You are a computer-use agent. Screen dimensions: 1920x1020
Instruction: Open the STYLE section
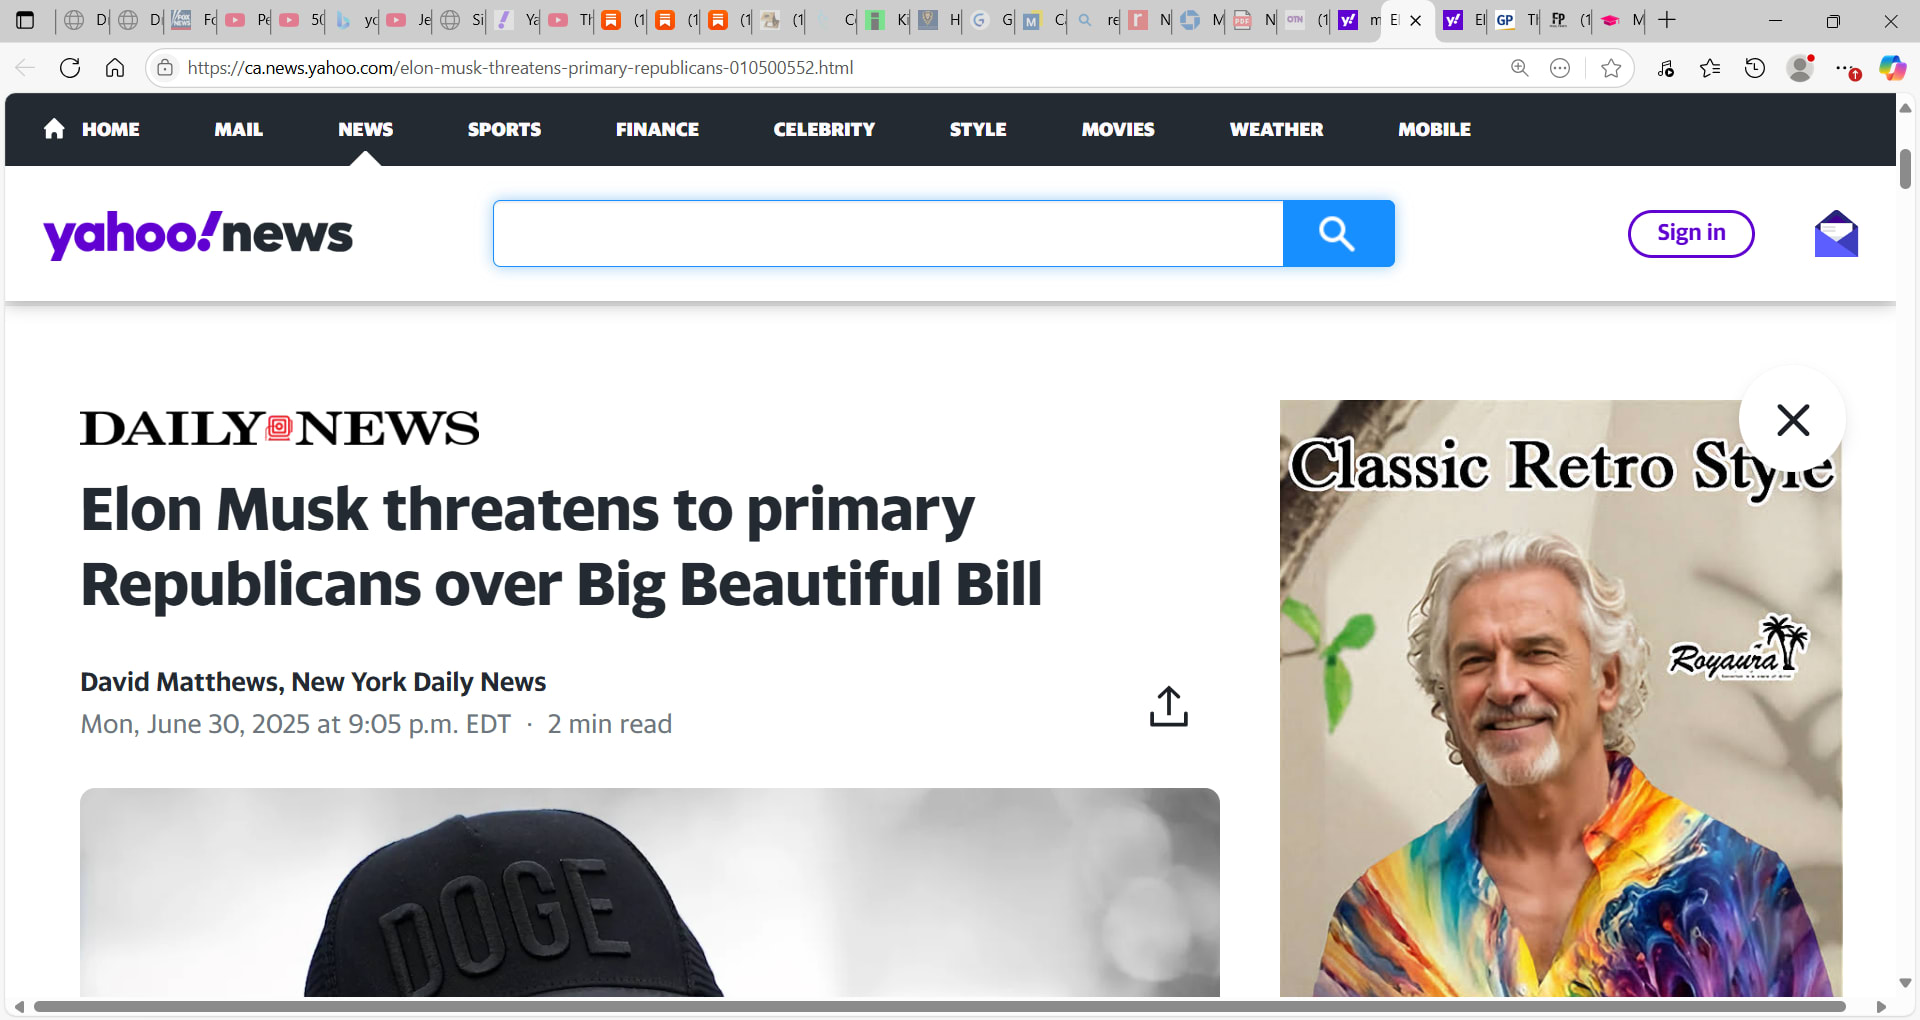click(978, 129)
